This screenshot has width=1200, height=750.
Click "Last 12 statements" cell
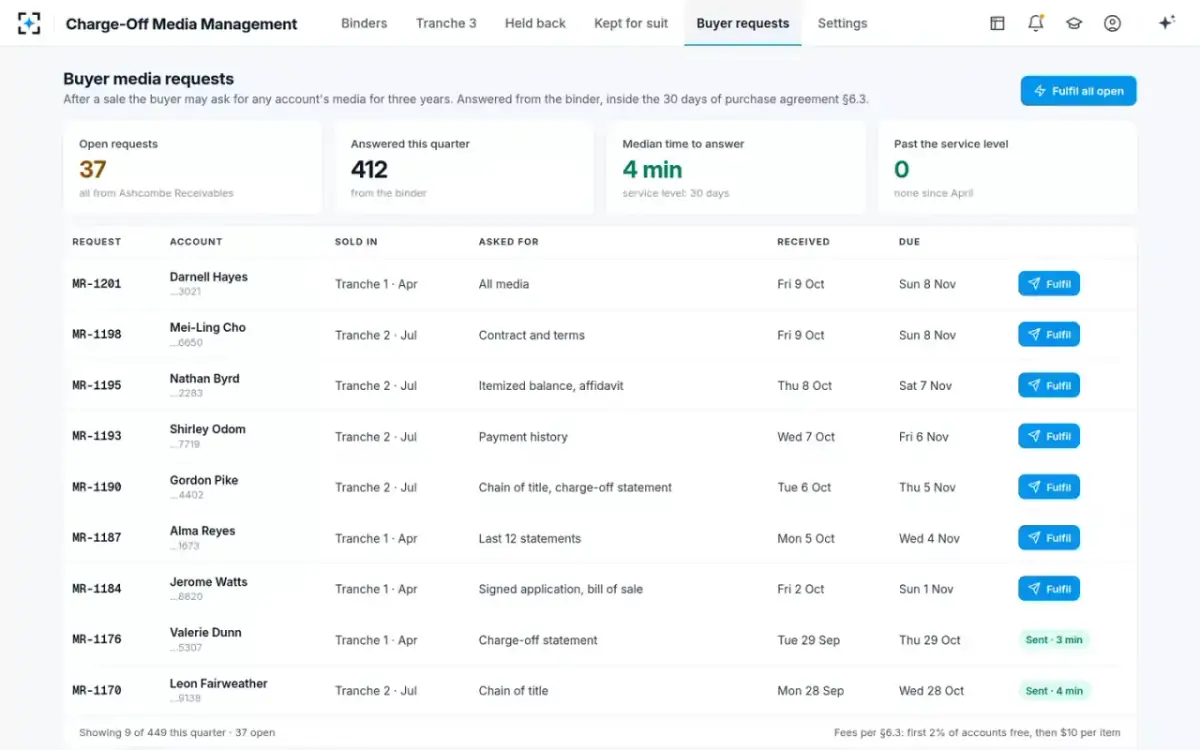click(530, 538)
